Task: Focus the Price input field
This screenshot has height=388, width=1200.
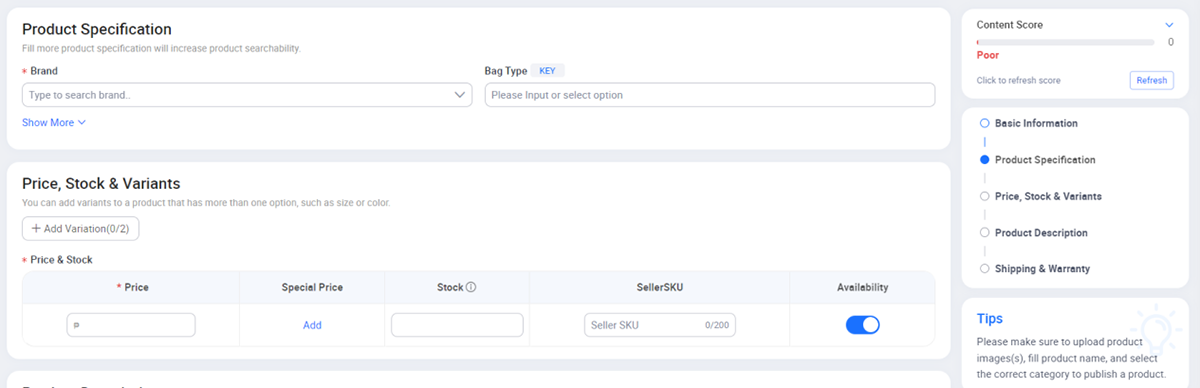Action: coord(131,325)
